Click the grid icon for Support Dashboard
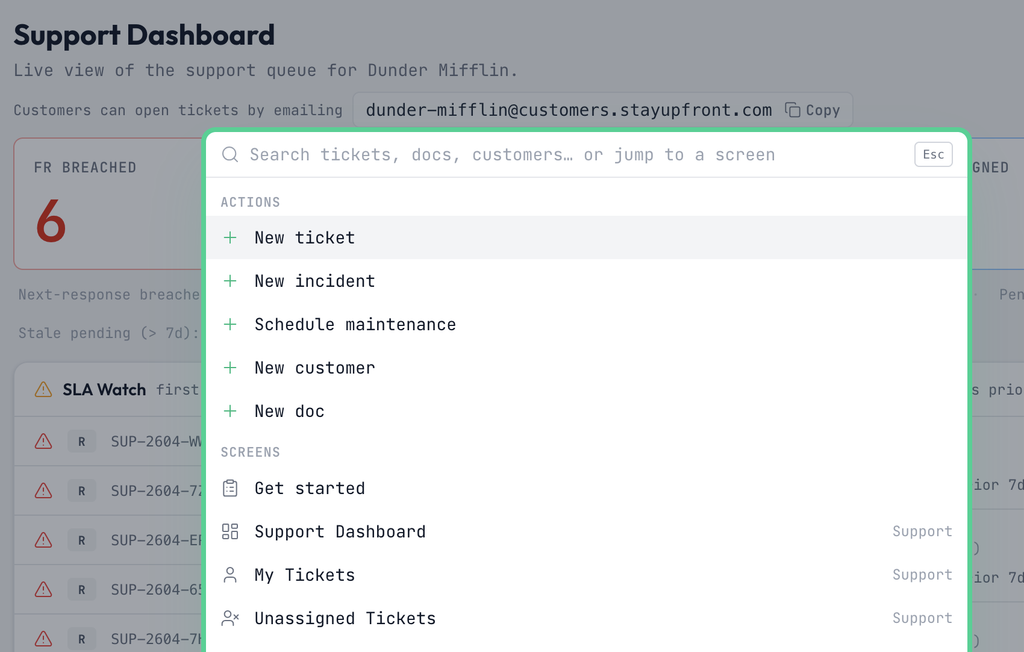This screenshot has height=652, width=1024. pyautogui.click(x=230, y=531)
